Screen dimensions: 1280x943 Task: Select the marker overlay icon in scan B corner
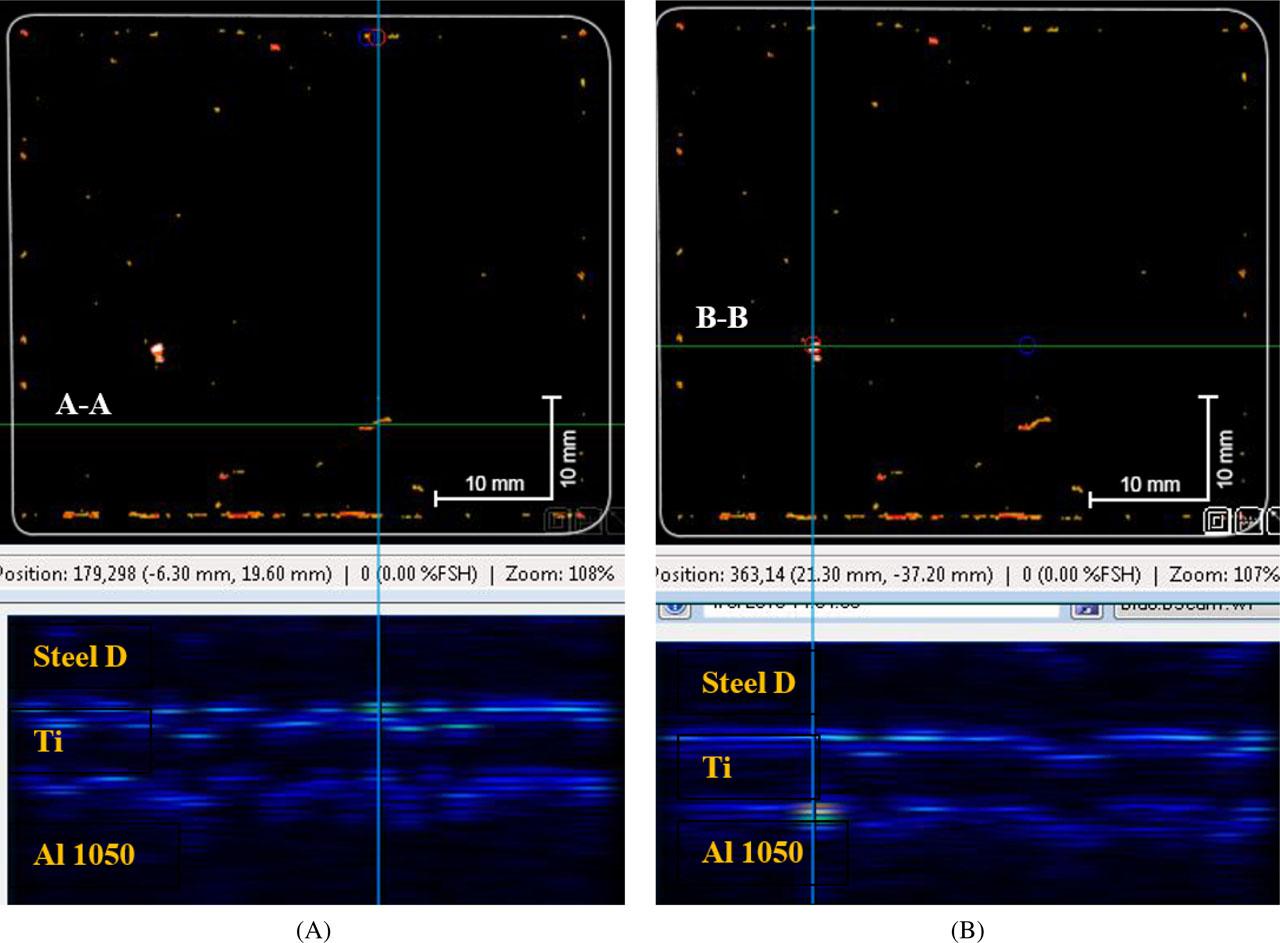(1249, 521)
